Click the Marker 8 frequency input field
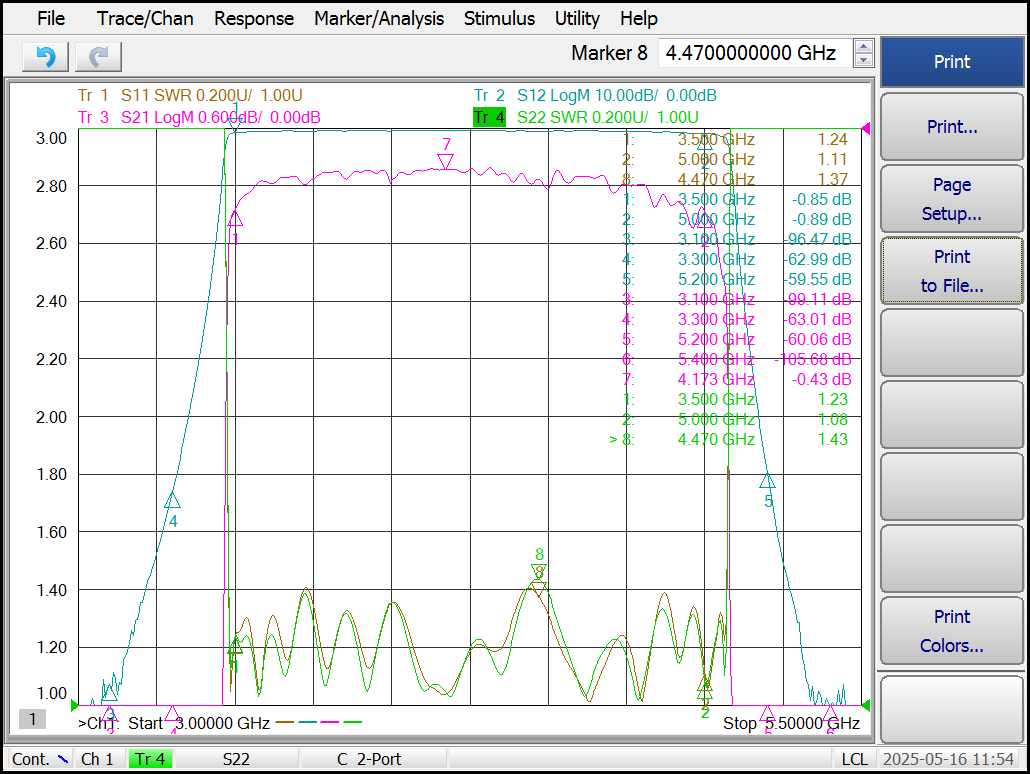 (755, 53)
